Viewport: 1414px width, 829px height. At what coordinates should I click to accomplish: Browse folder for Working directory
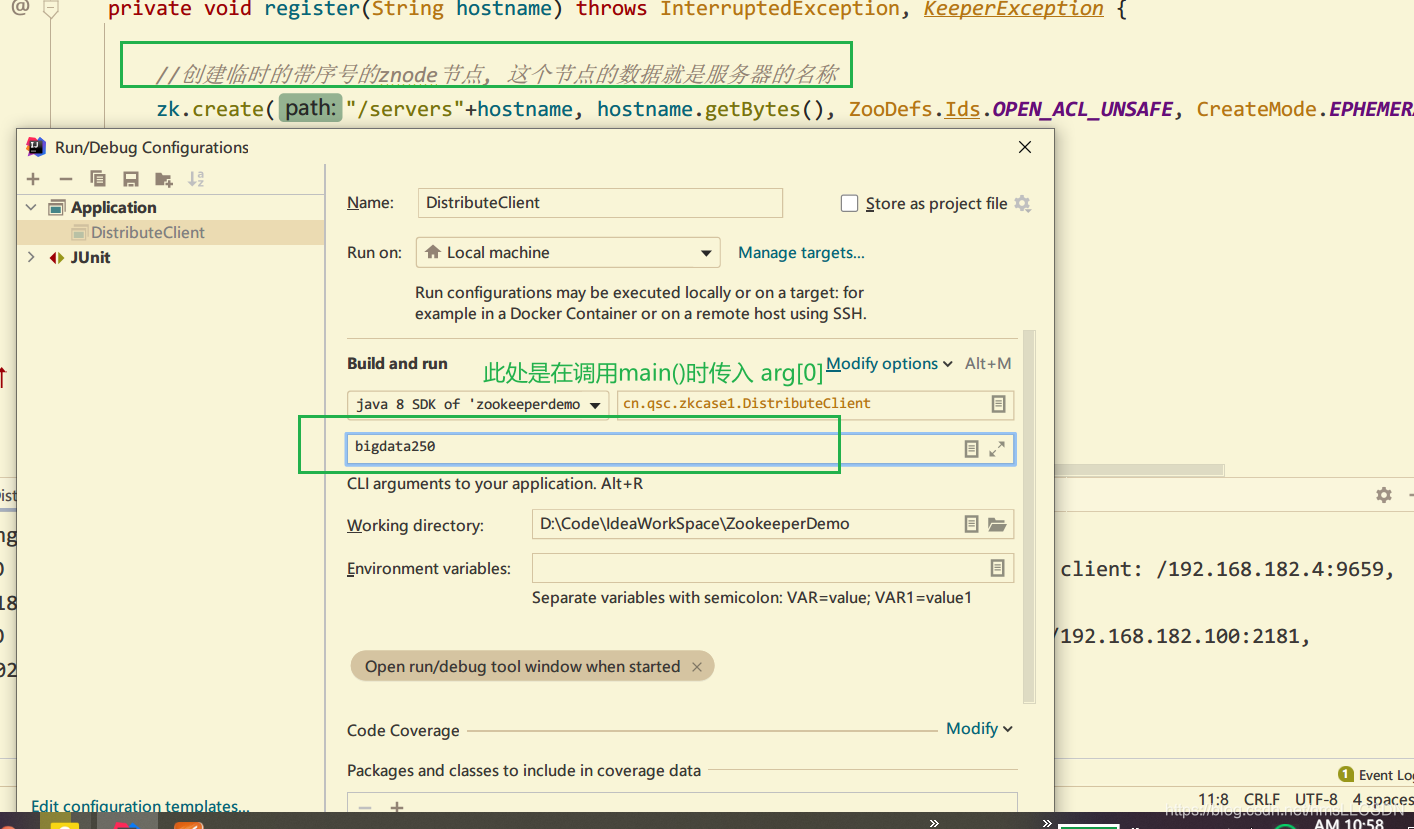(997, 524)
